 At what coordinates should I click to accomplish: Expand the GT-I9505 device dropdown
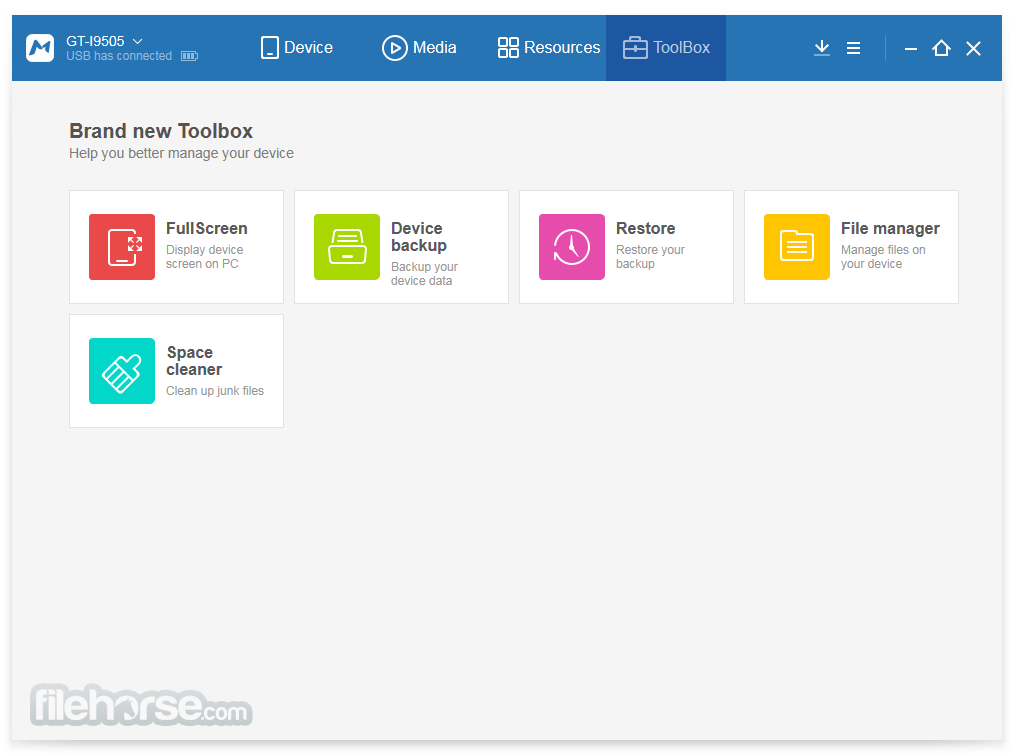click(137, 41)
